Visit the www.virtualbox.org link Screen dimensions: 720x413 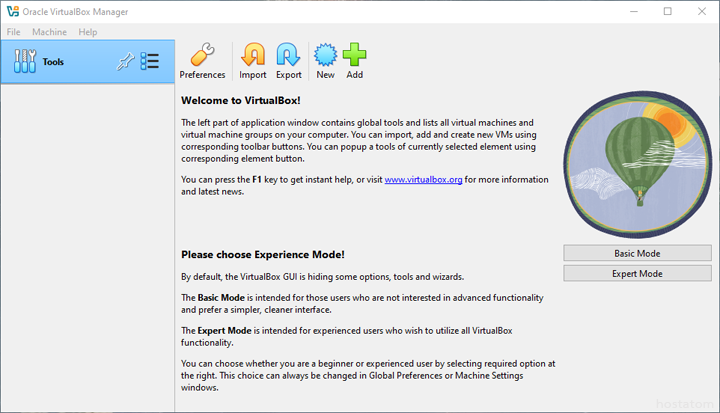click(421, 180)
